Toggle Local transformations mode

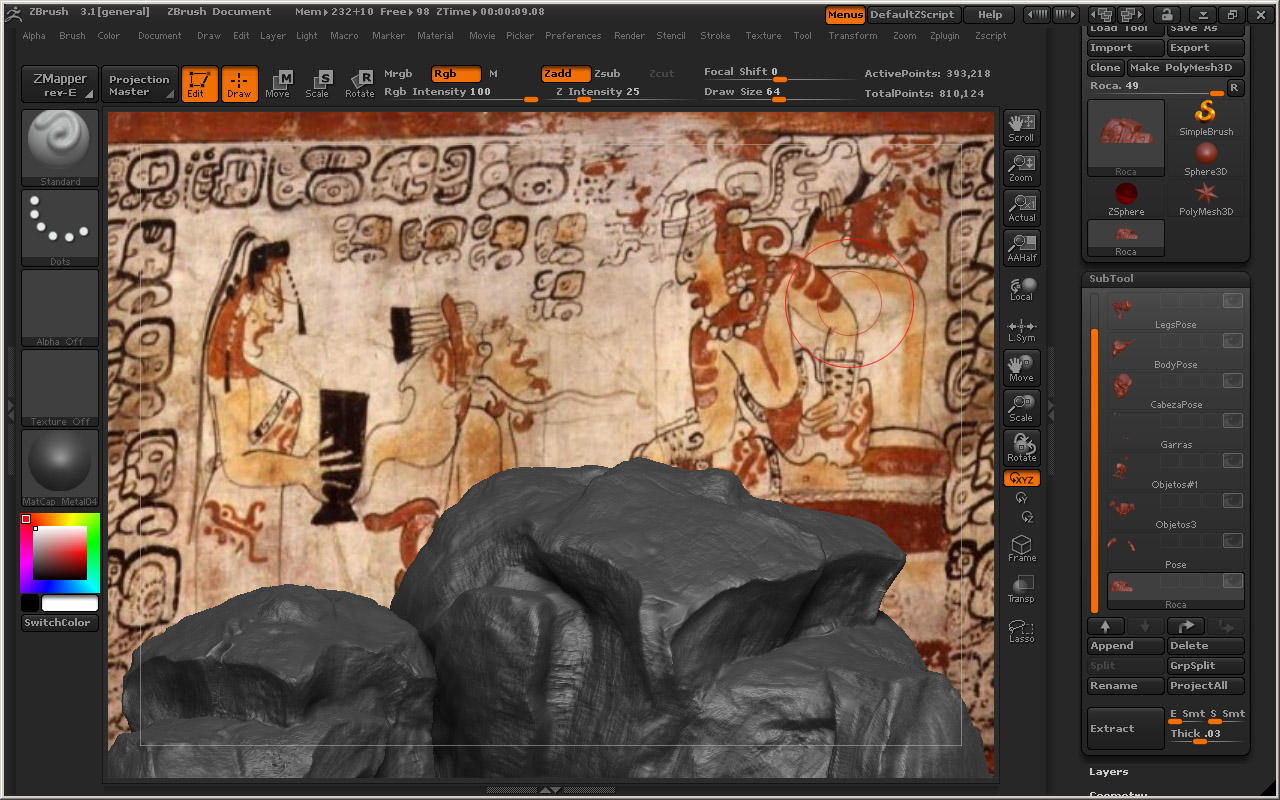(x=1021, y=289)
